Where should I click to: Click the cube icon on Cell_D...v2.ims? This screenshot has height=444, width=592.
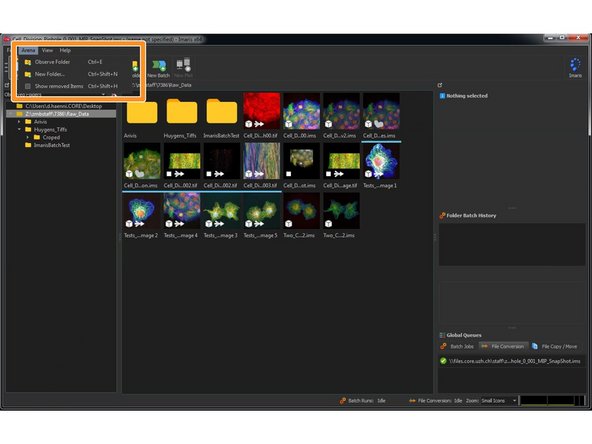328,124
